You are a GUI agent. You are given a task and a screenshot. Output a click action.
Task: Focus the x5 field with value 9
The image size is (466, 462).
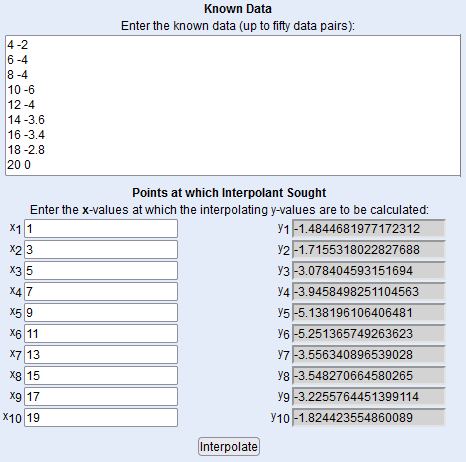[101, 313]
